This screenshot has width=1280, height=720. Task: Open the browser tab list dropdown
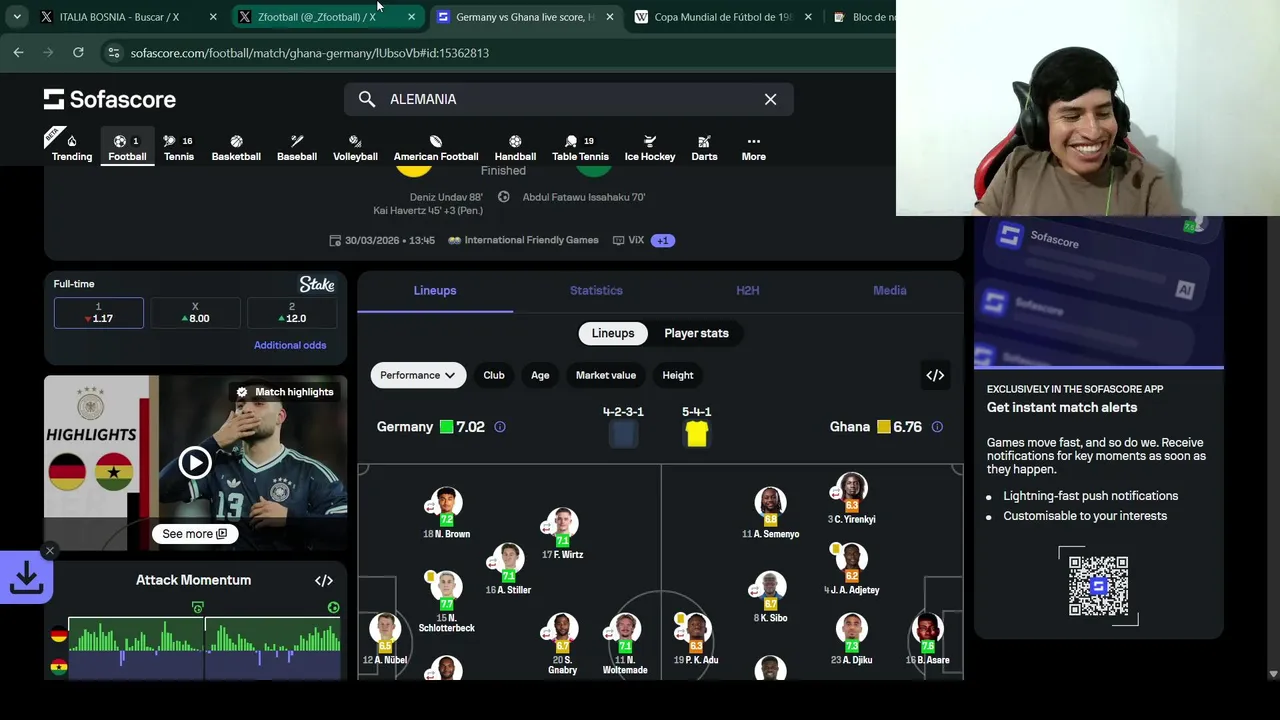tap(17, 17)
